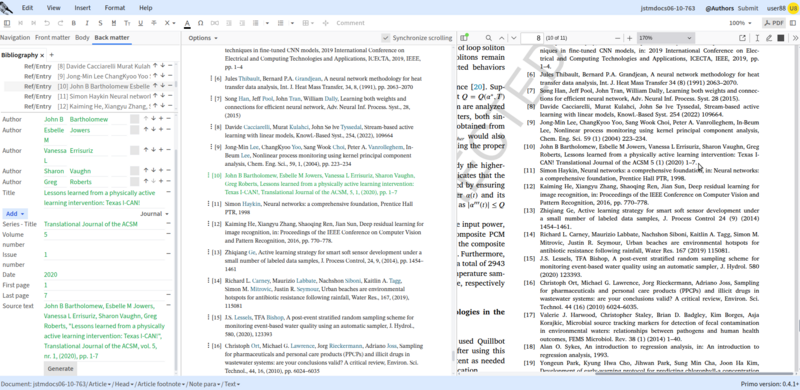Switch to the Front matter tab
The width and height of the screenshot is (800, 390).
click(53, 38)
